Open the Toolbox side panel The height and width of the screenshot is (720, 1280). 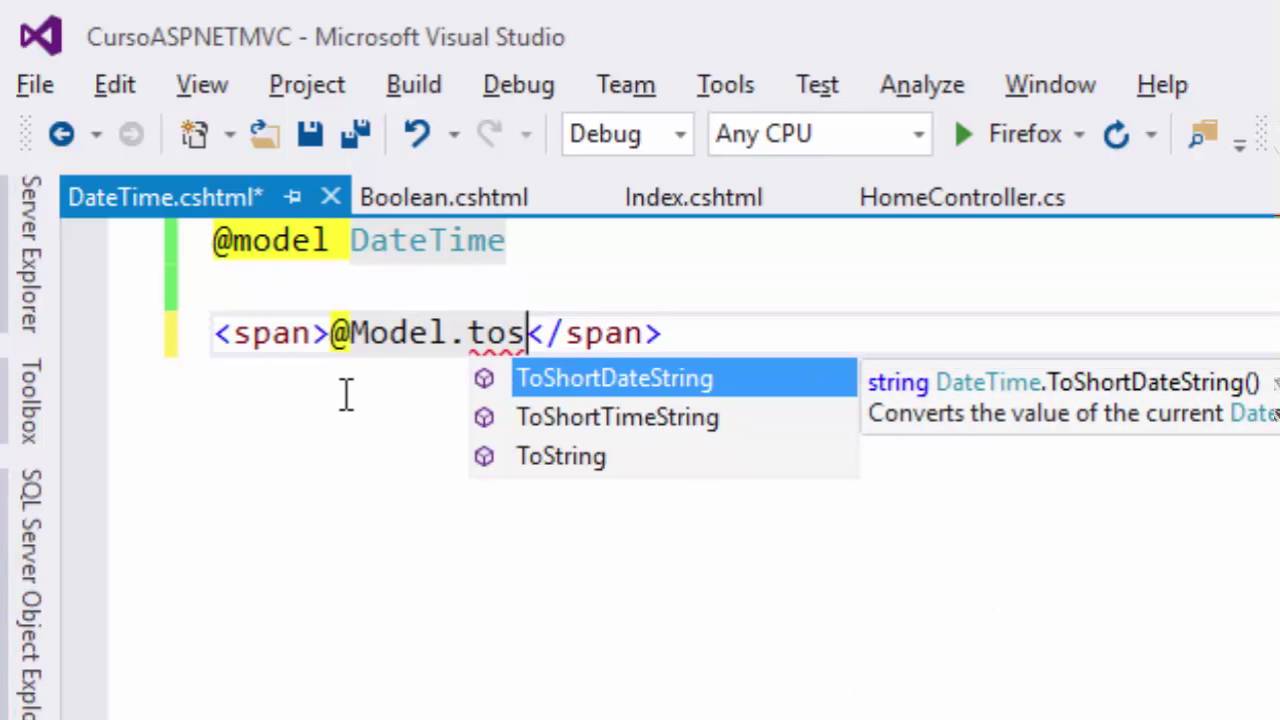click(30, 401)
